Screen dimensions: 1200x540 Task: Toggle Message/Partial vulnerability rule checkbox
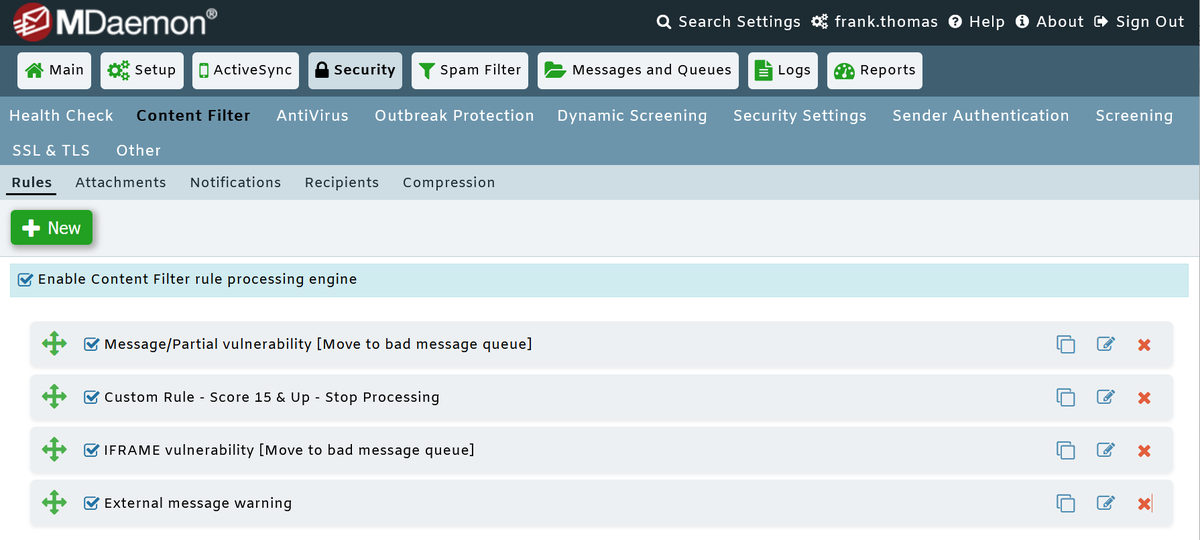[x=92, y=344]
